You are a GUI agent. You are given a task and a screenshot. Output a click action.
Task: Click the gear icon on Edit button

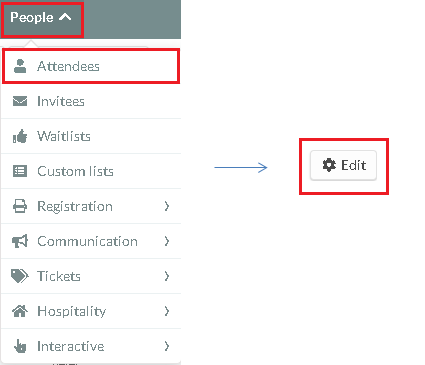pyautogui.click(x=329, y=165)
